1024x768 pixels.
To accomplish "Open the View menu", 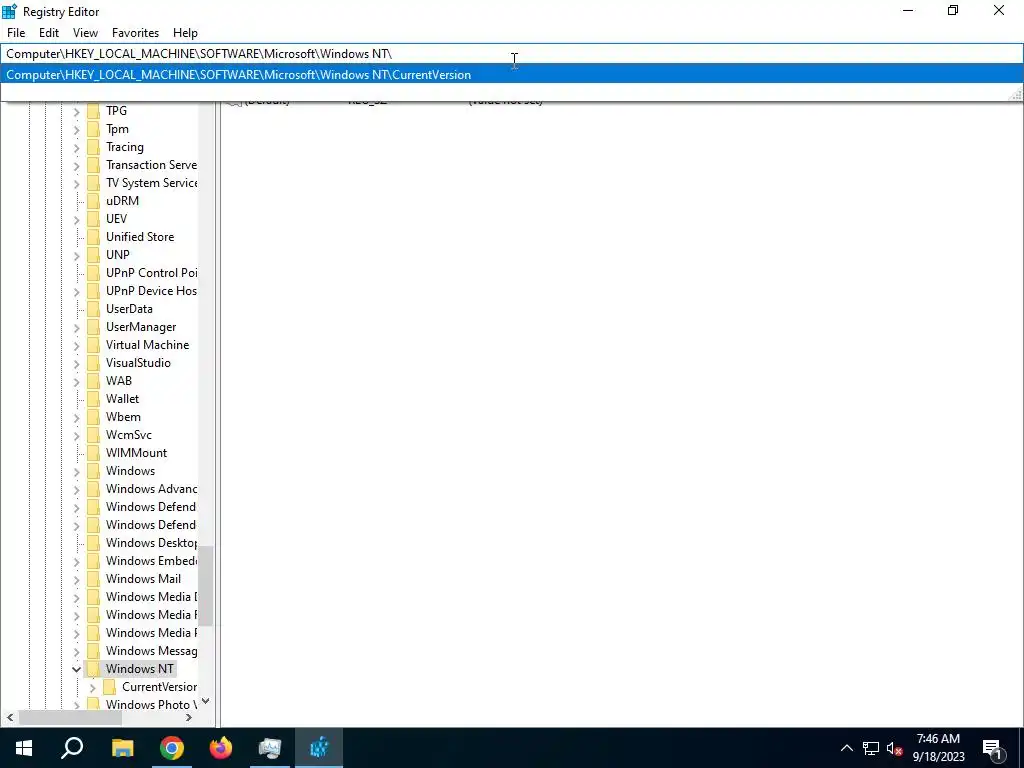I will click(85, 33).
